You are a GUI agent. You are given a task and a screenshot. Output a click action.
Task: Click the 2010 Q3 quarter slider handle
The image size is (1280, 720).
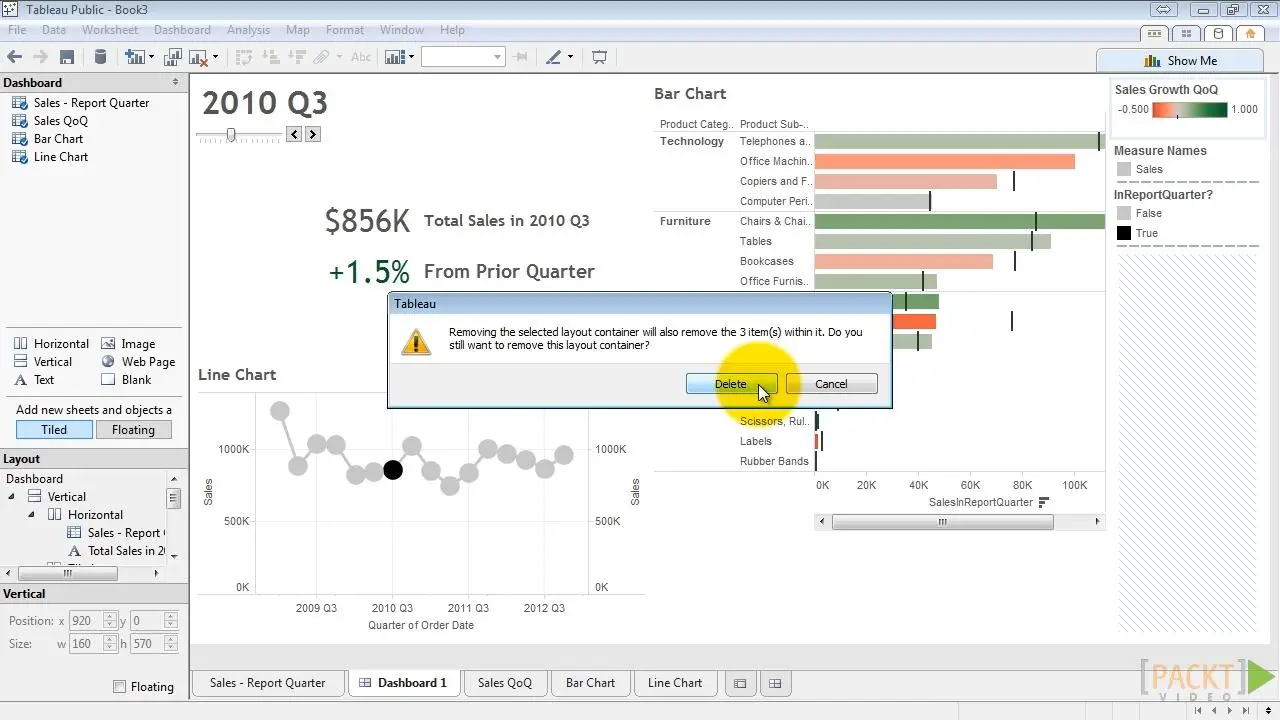(231, 134)
